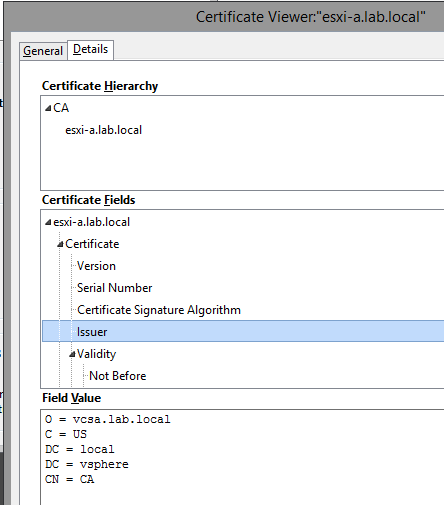
Task: Select the Serial Number field
Action: [x=115, y=288]
